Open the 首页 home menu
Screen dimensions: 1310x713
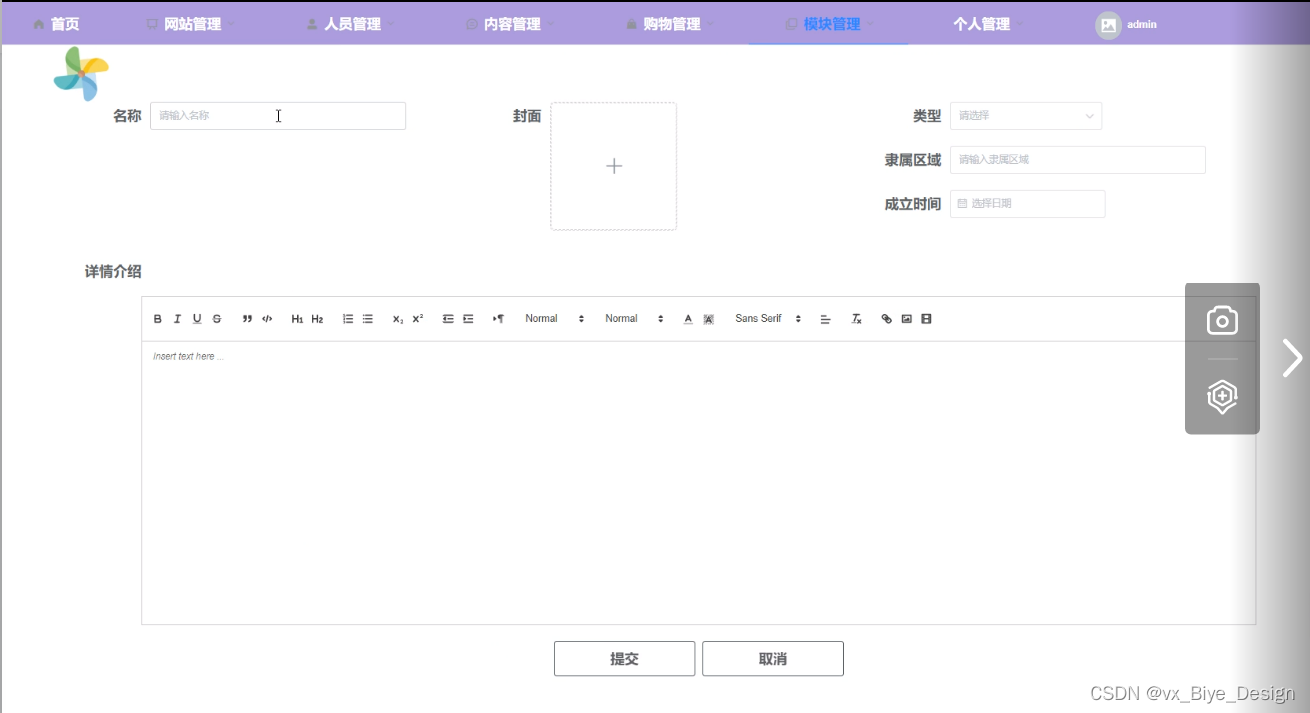pos(56,24)
